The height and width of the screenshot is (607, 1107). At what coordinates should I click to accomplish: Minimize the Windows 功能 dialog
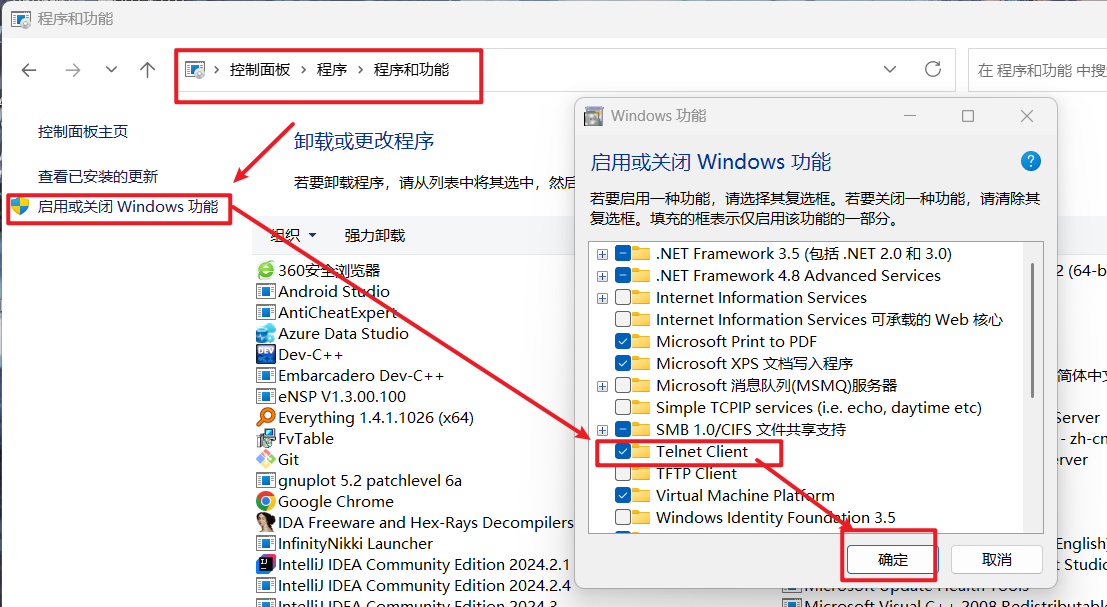pyautogui.click(x=910, y=116)
